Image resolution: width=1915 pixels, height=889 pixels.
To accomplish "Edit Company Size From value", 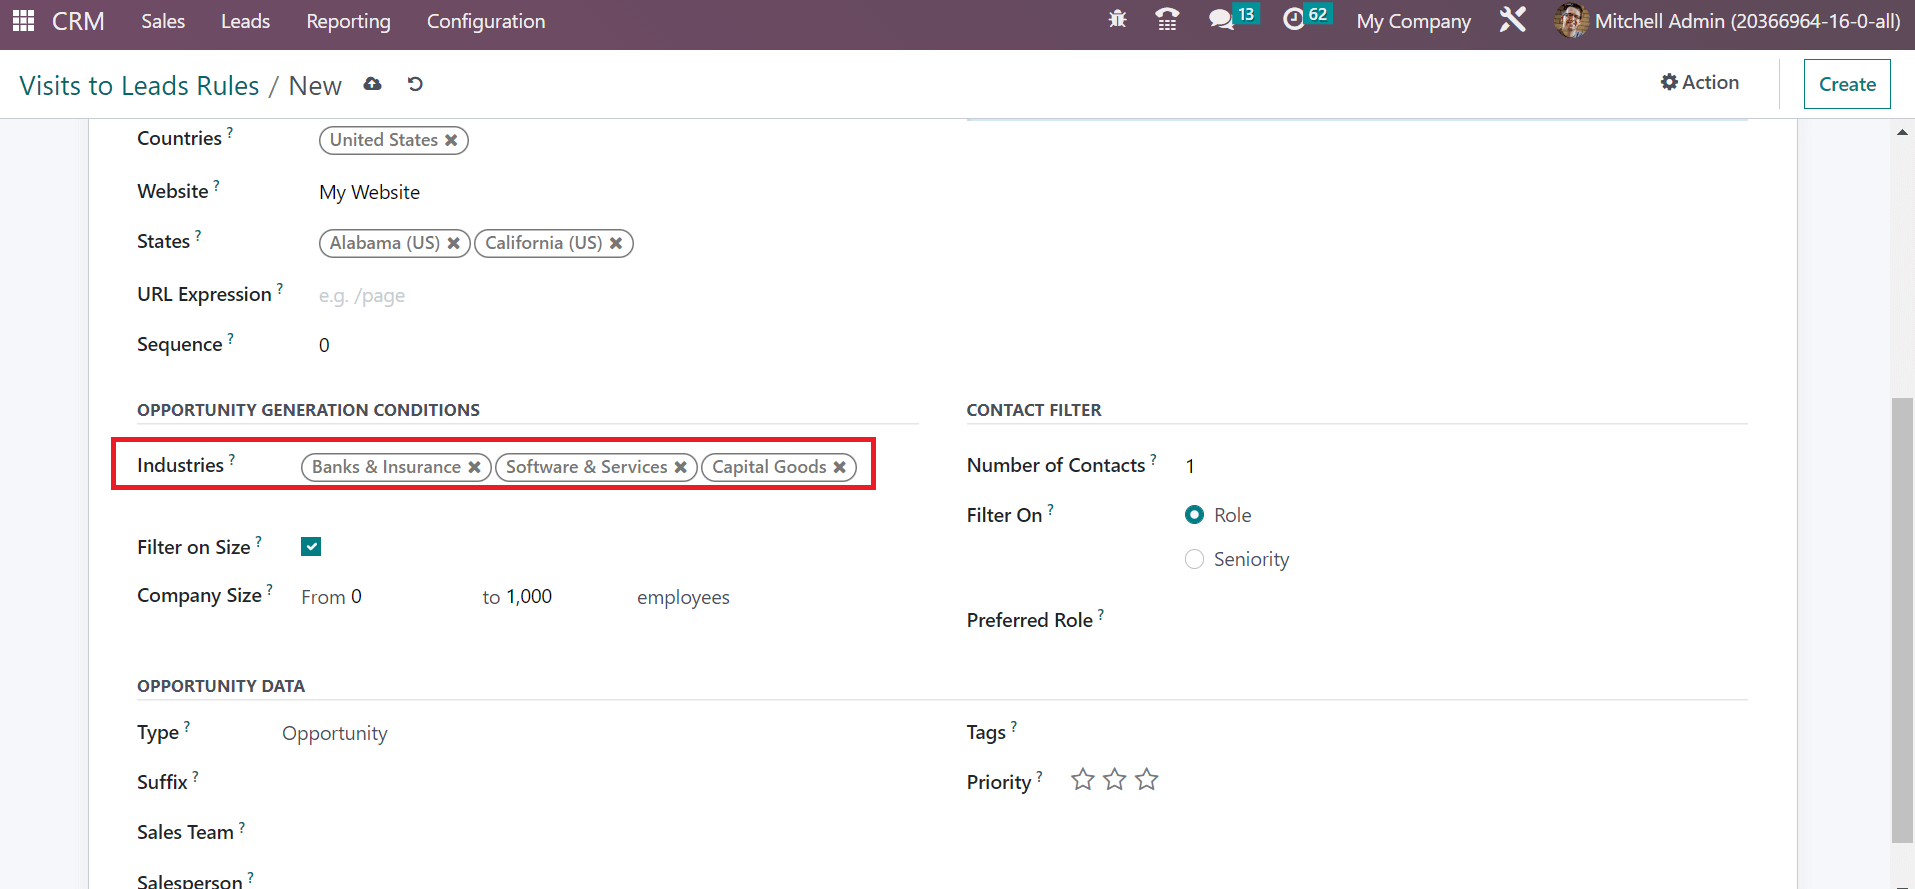I will point(410,597).
